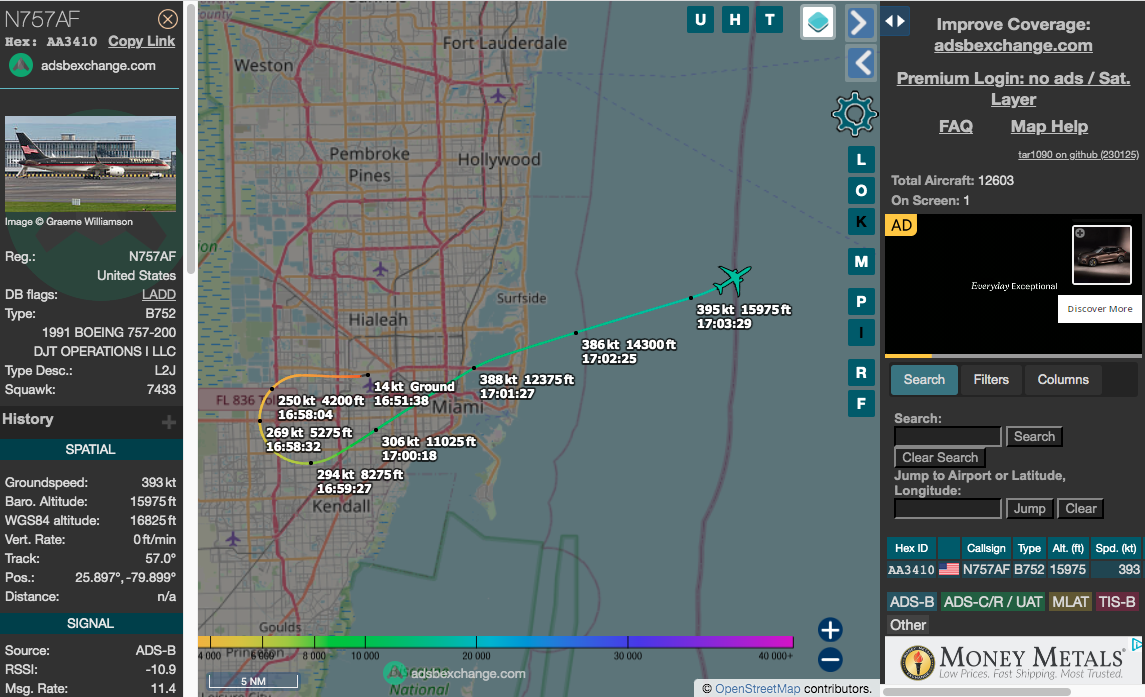Click the adsbexchange.com logo in panel
Screen dimensions: 1145x697
(83, 66)
